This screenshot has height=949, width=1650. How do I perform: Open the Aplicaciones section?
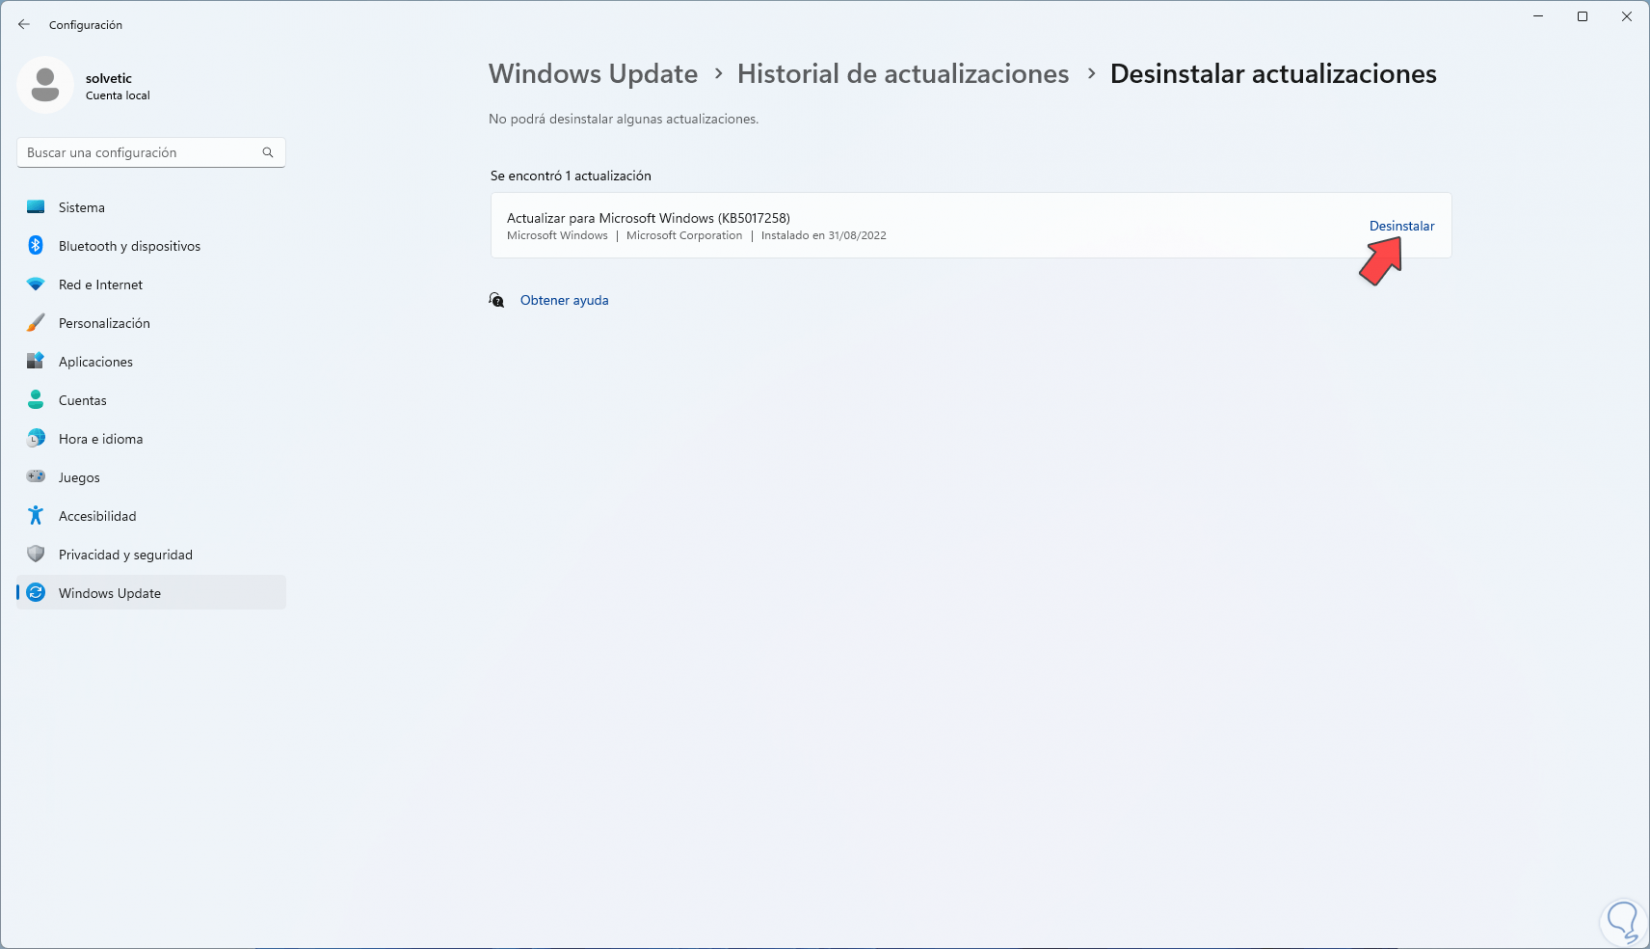[x=151, y=361]
